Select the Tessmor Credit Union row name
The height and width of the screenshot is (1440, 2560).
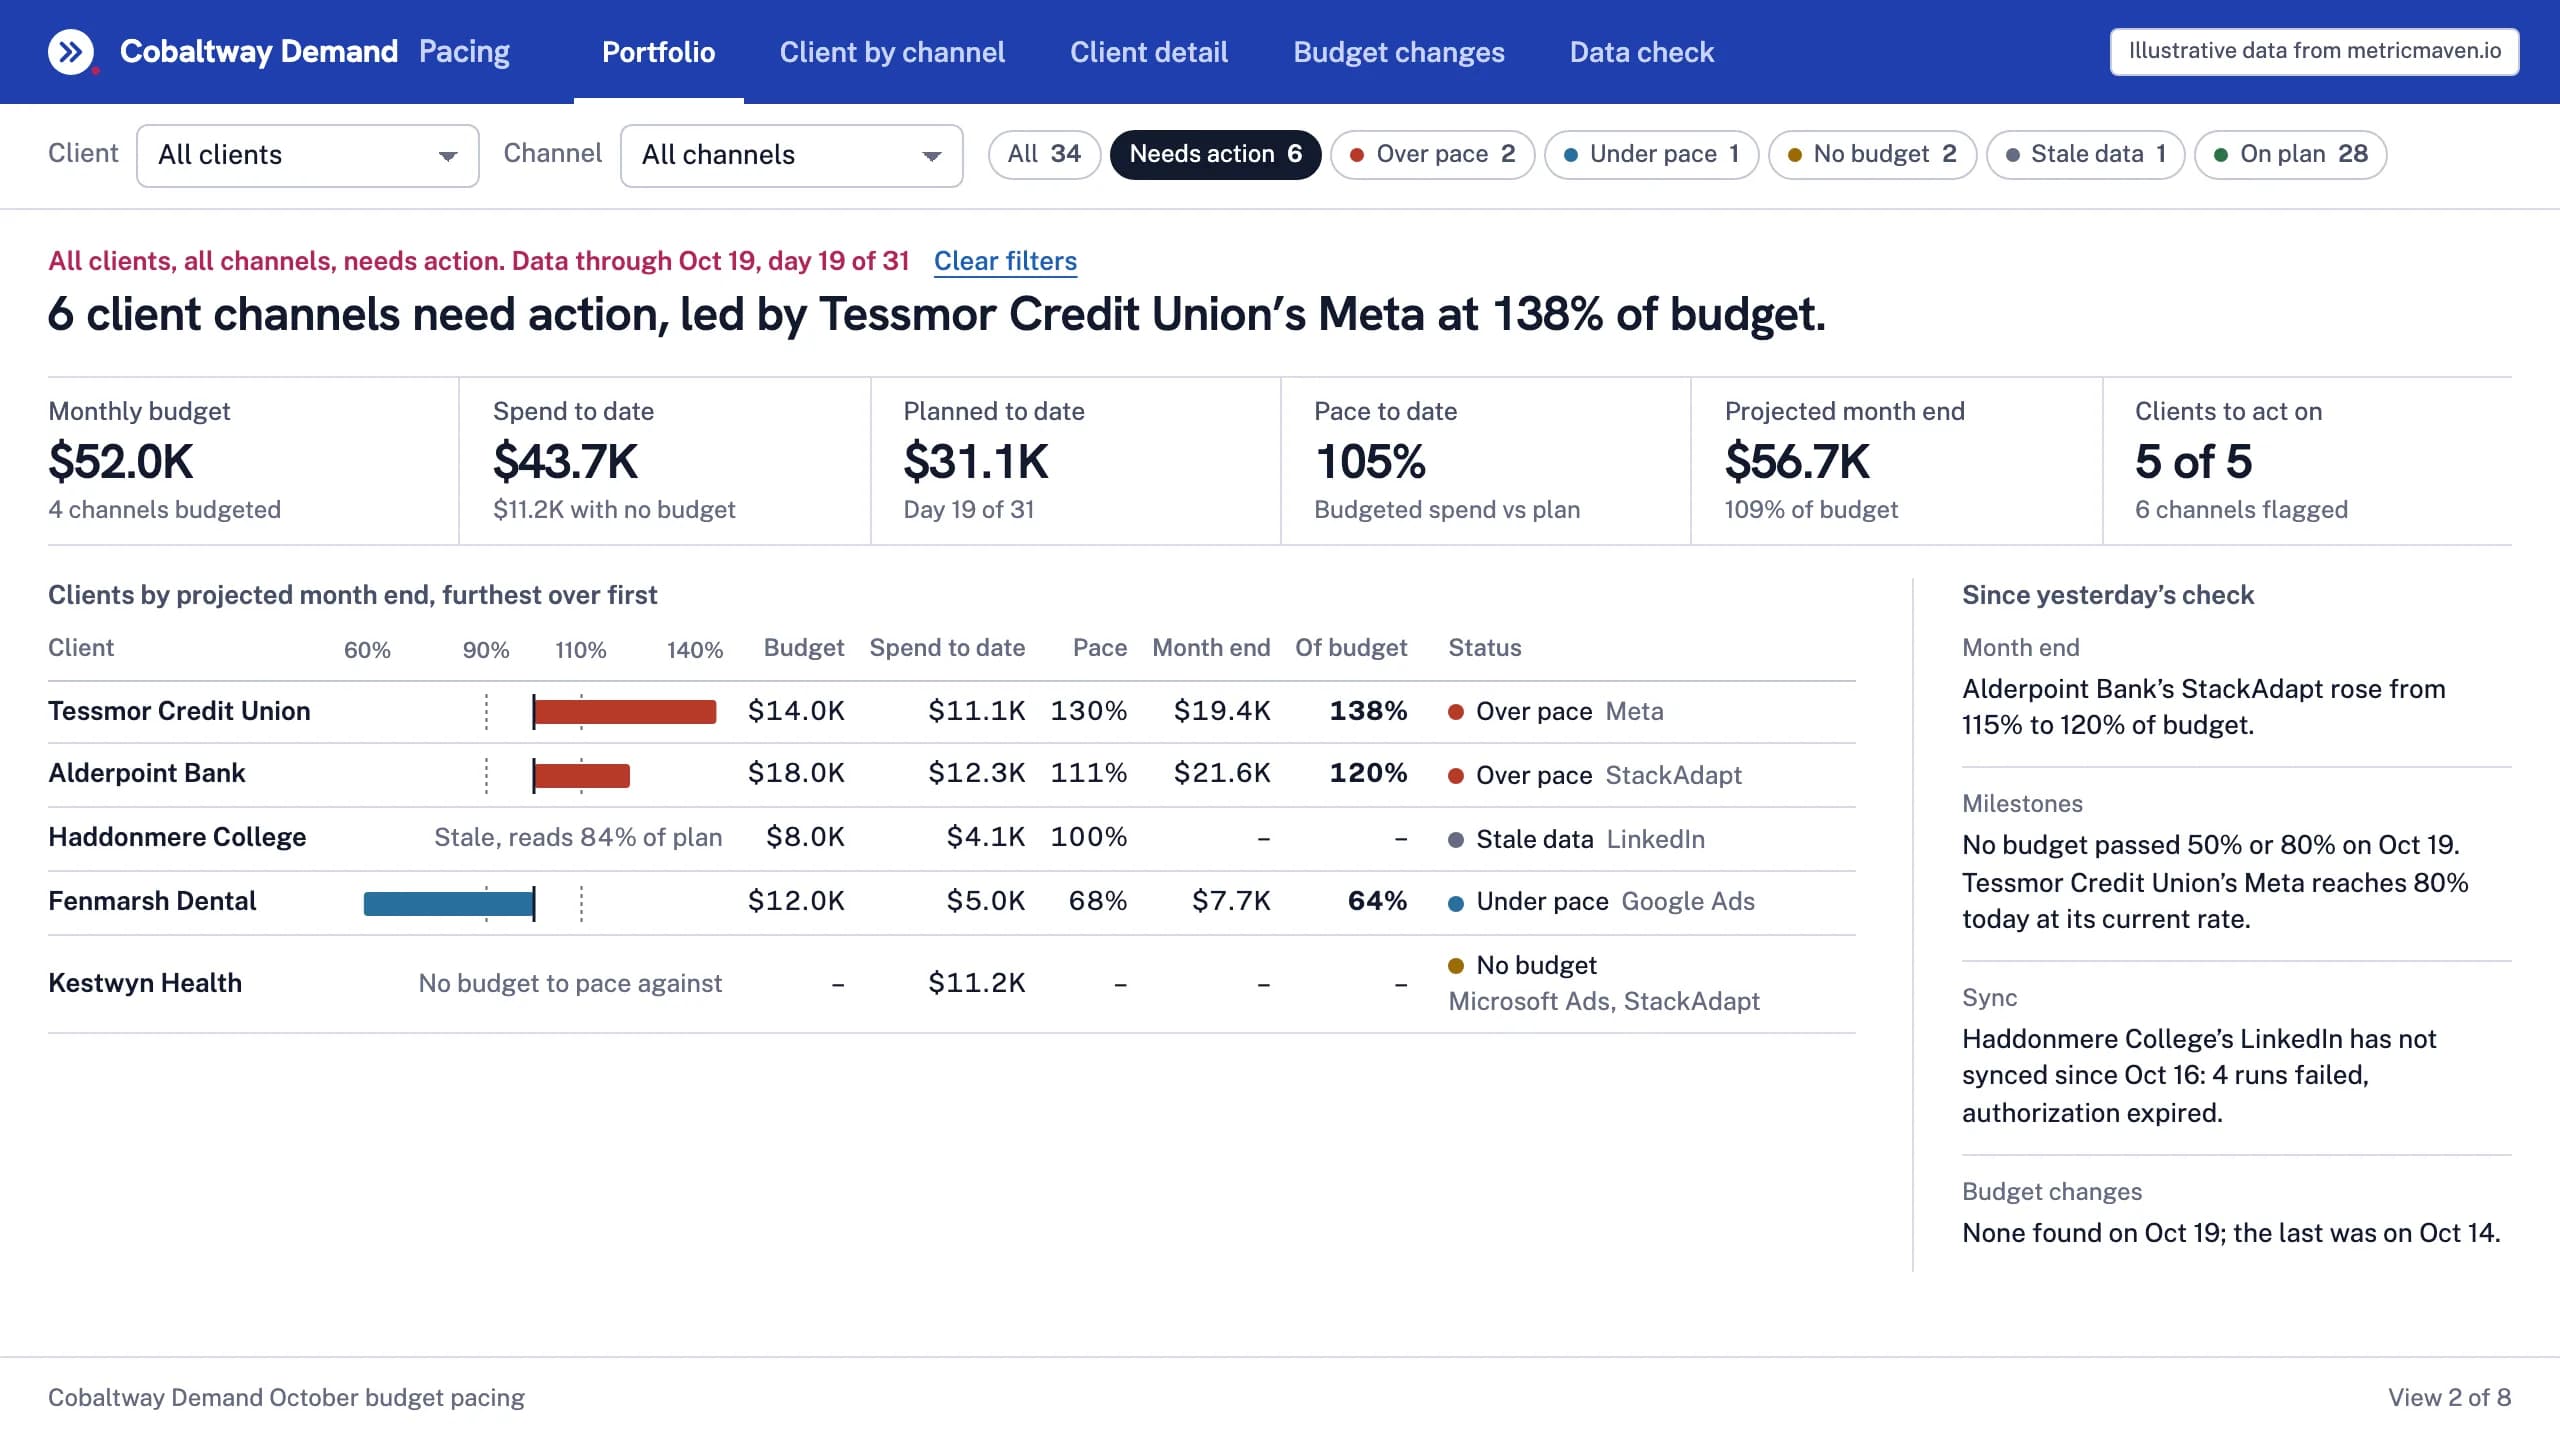point(179,711)
